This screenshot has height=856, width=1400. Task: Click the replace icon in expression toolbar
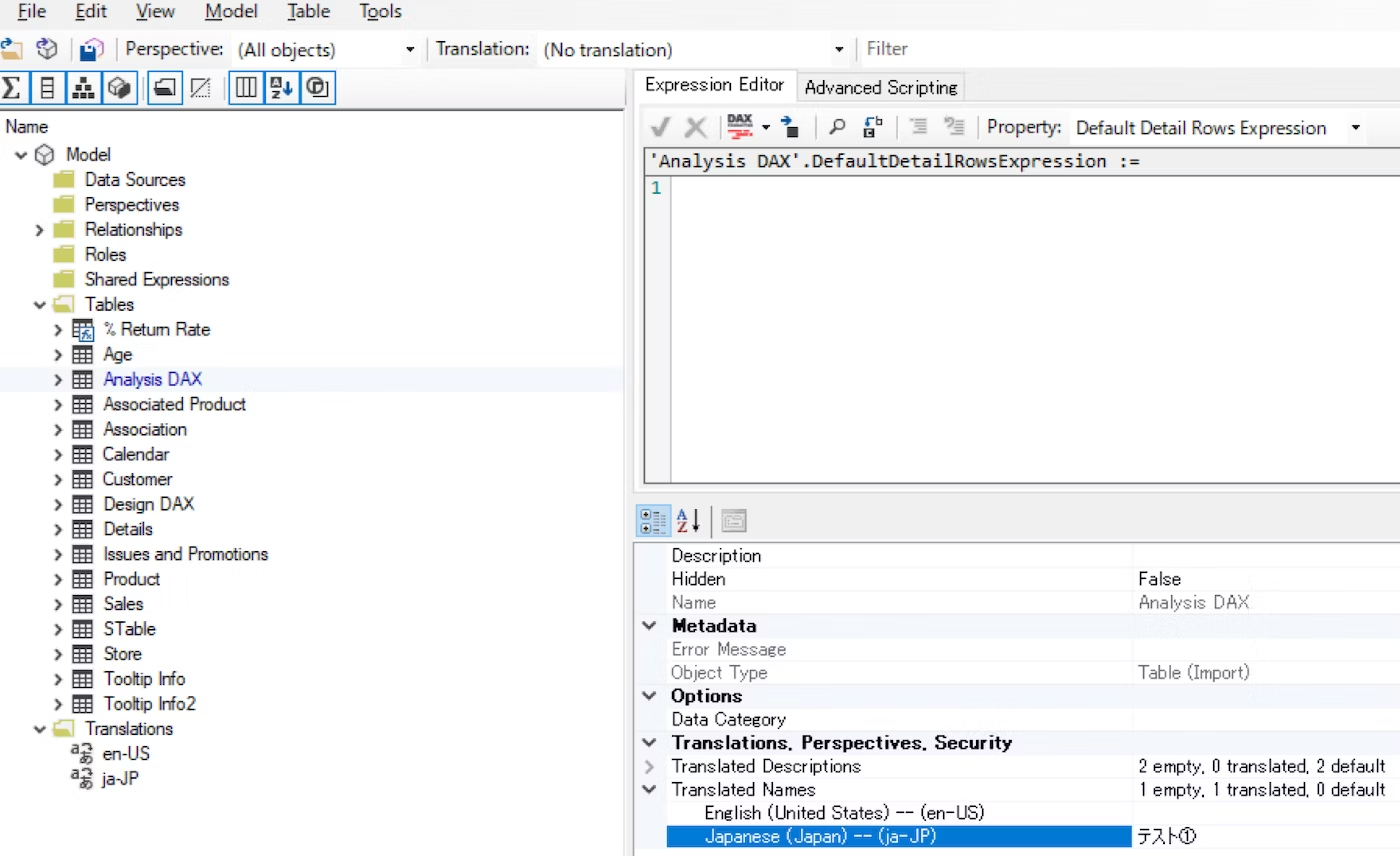(872, 127)
